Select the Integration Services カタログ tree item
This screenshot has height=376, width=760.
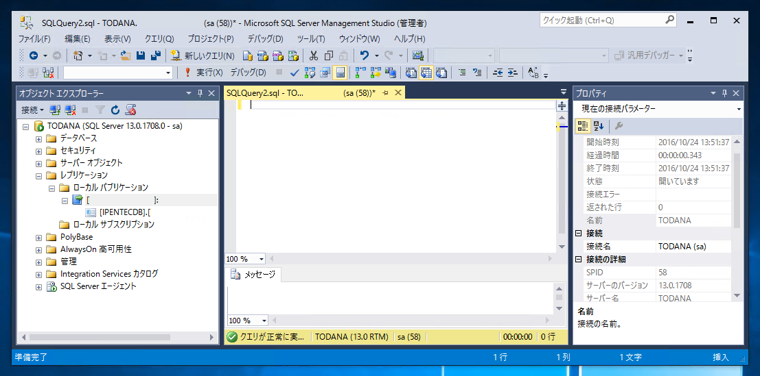pos(109,274)
